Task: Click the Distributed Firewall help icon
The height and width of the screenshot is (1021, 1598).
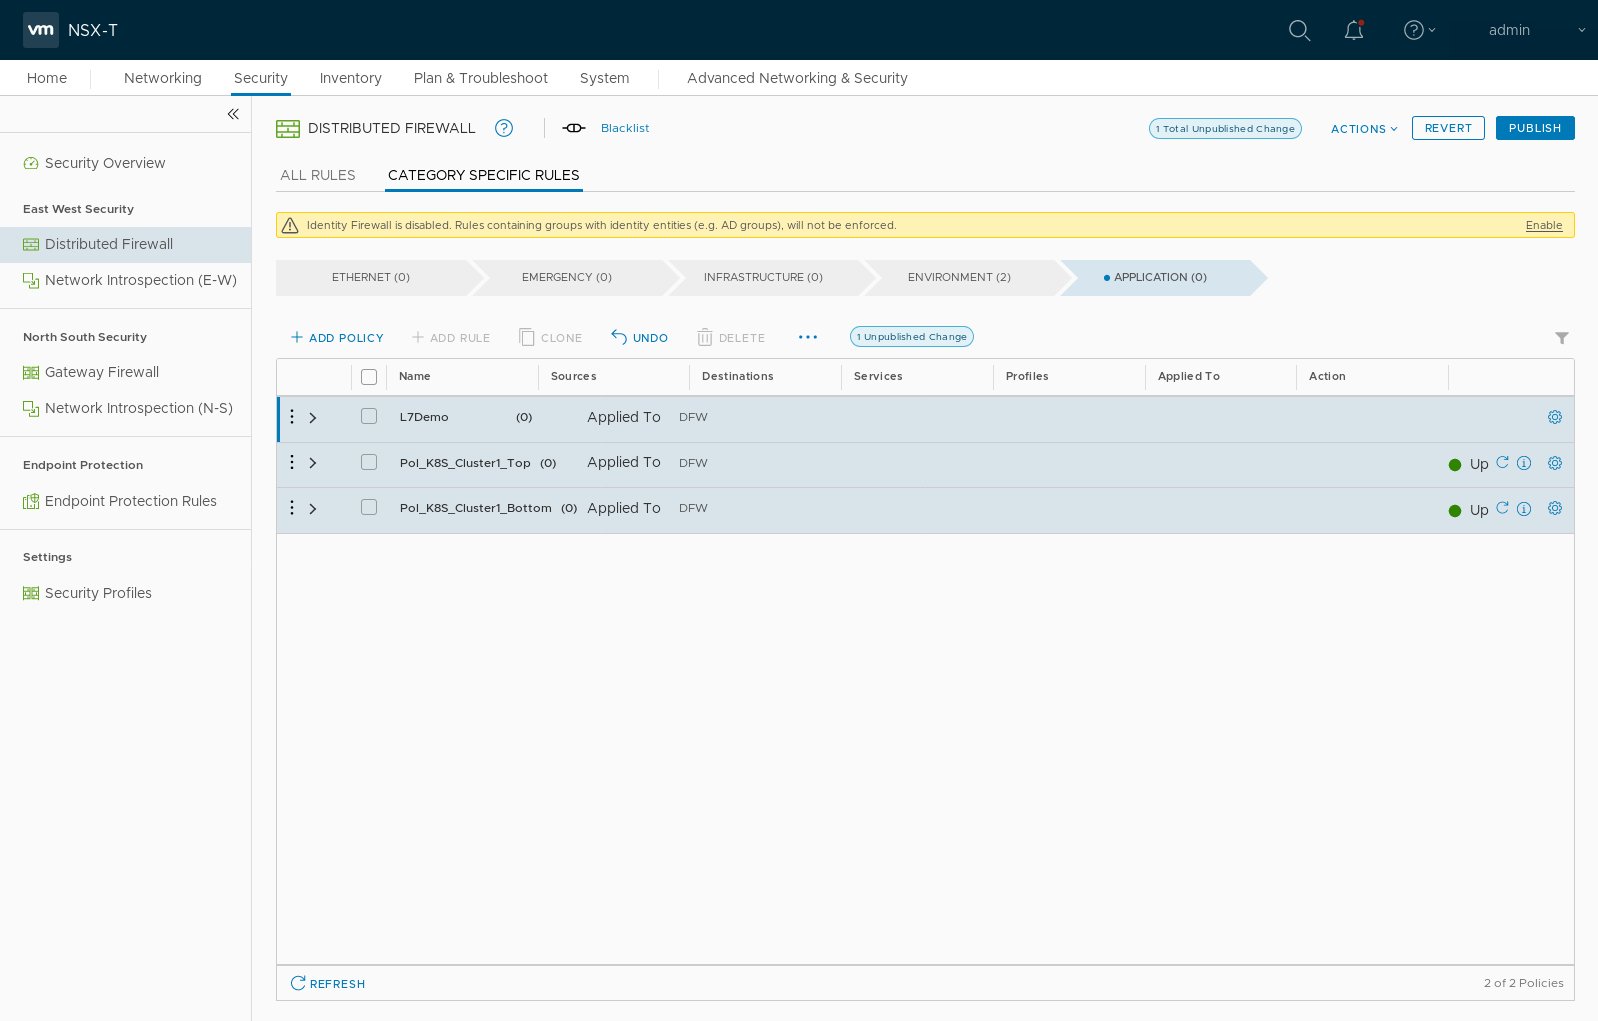Action: coord(504,128)
